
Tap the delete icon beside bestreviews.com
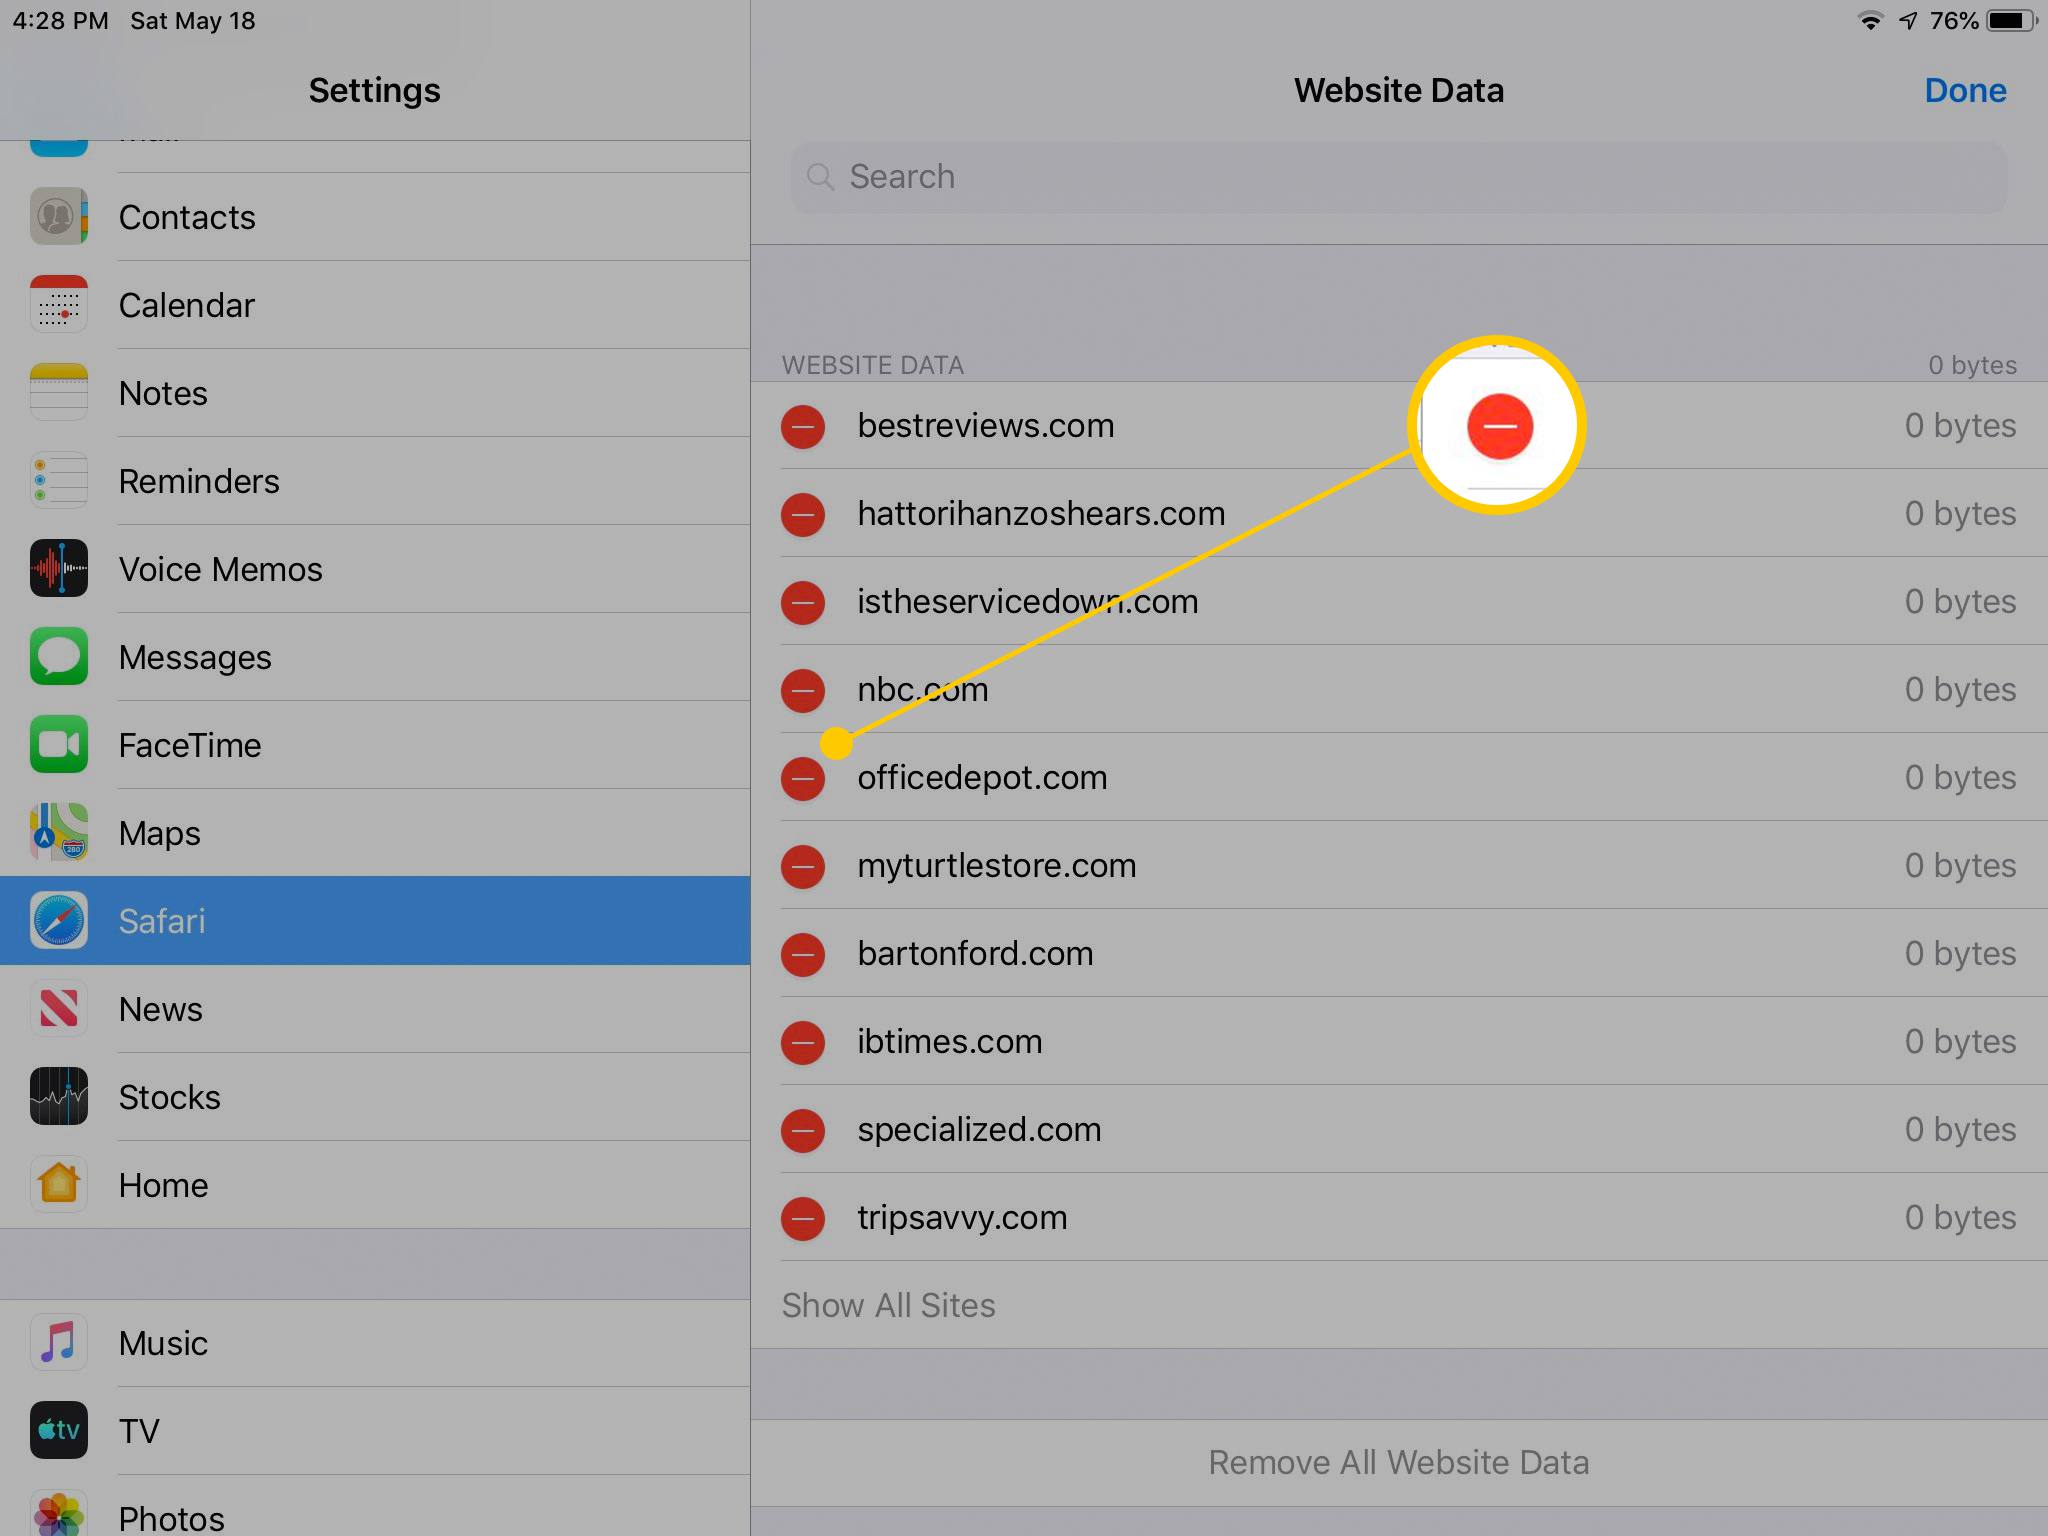click(803, 427)
